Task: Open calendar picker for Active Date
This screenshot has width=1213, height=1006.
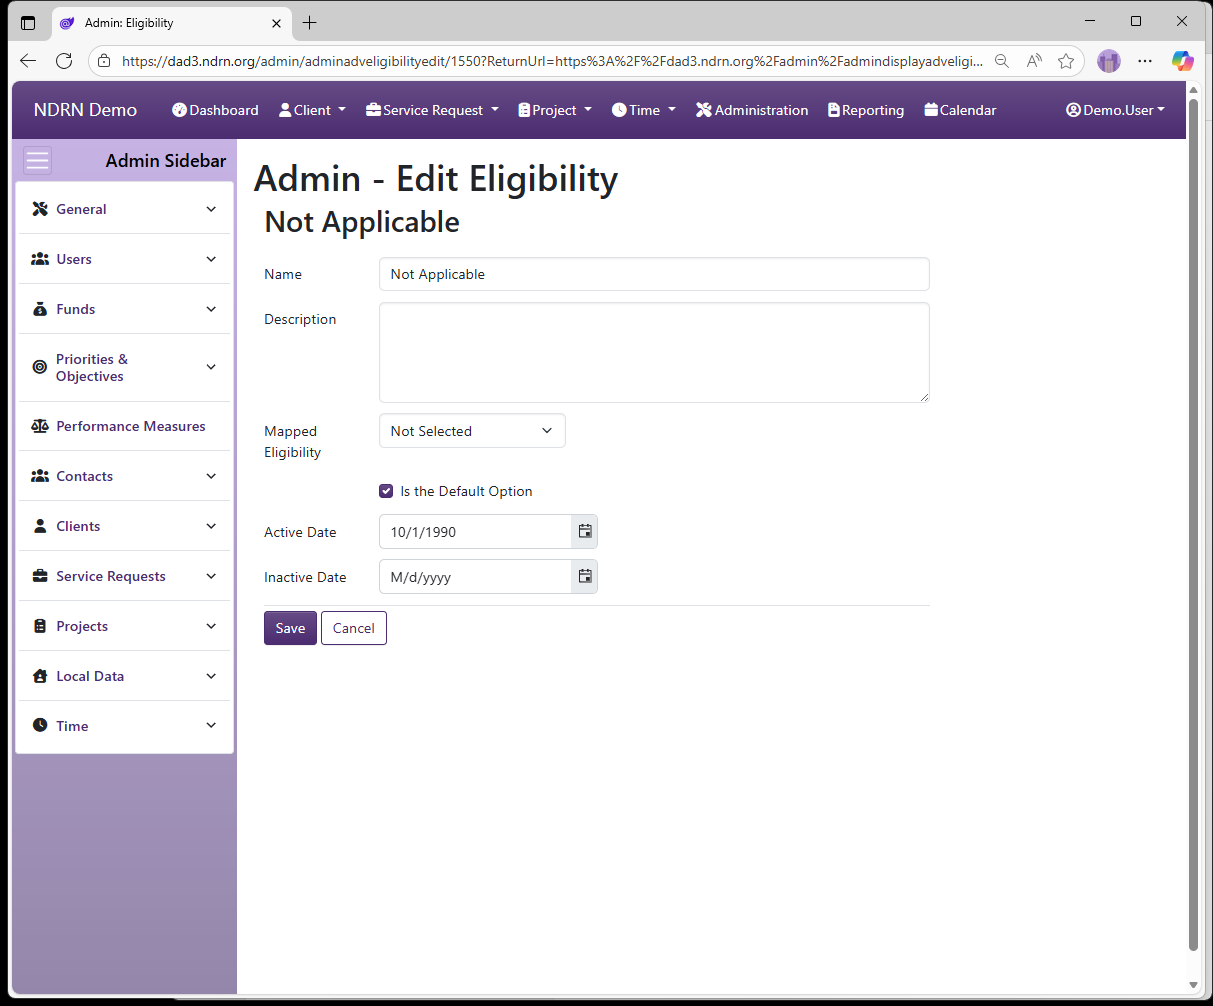Action: click(585, 532)
